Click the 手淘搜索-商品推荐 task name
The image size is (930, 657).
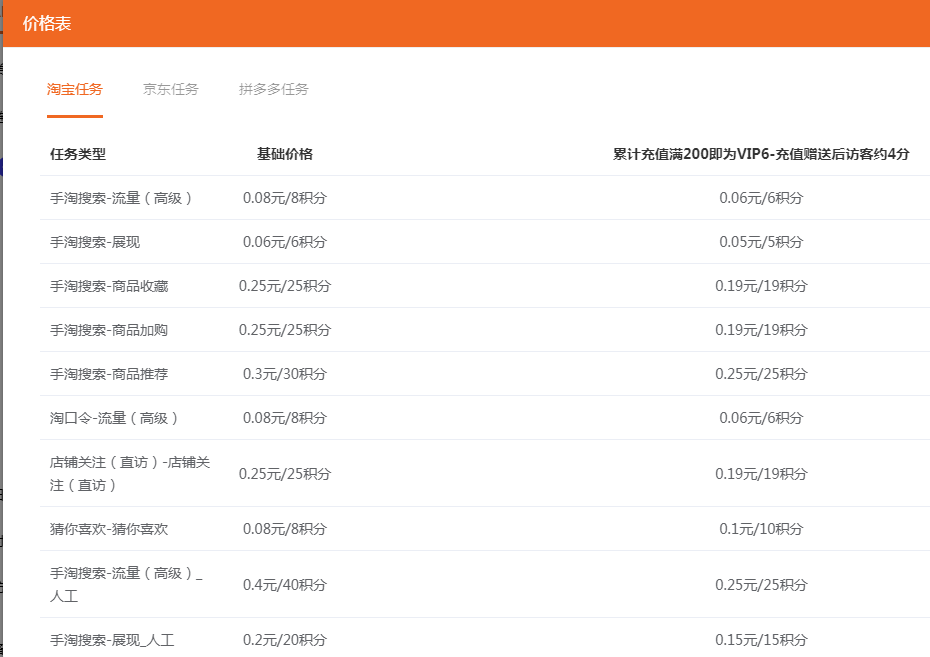109,374
